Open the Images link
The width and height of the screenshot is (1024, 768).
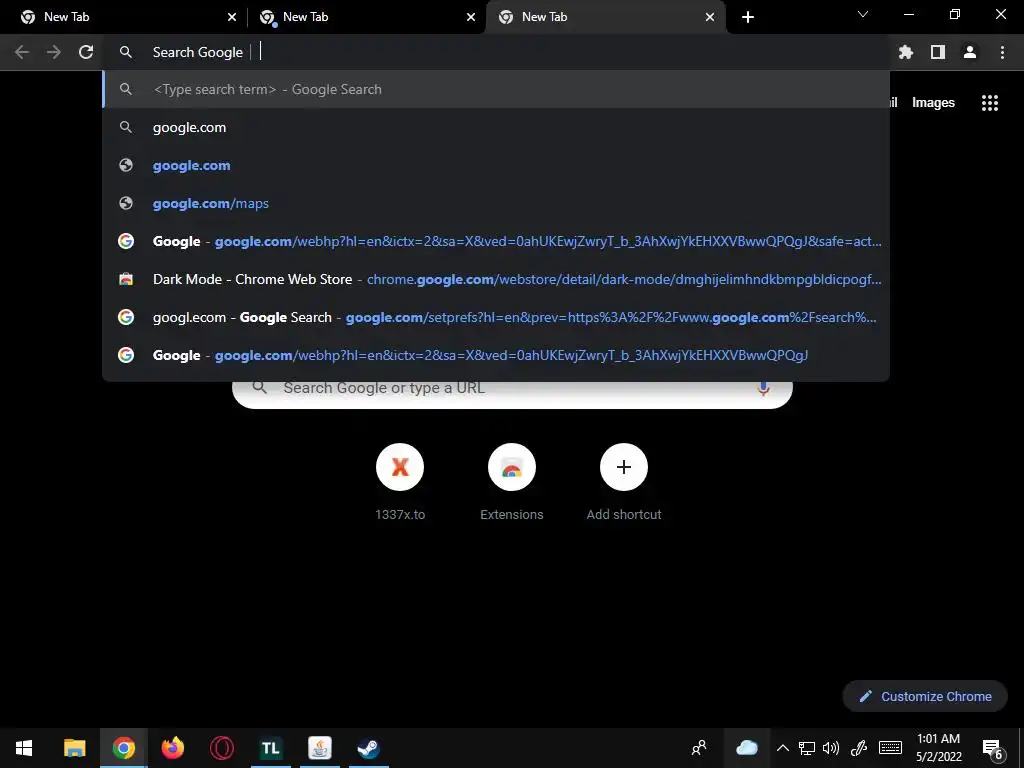933,103
